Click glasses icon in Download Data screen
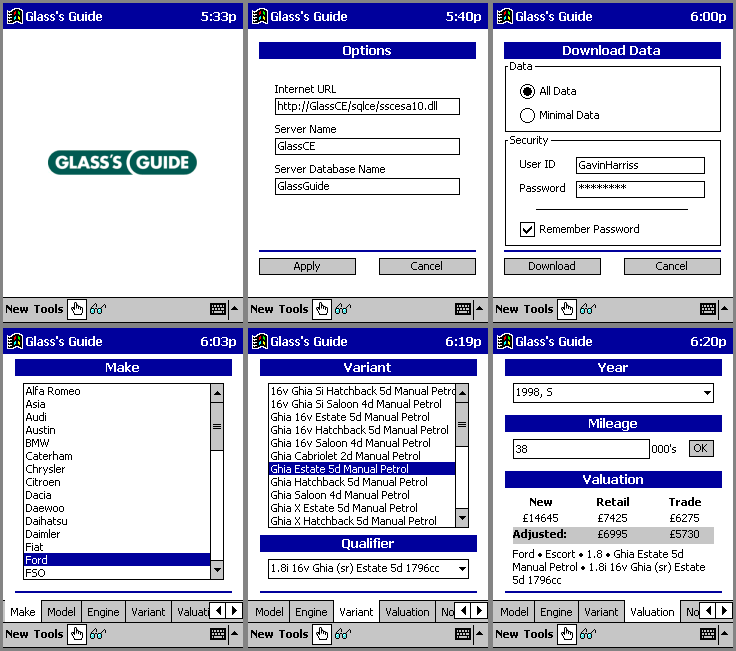This screenshot has width=736, height=651. [x=588, y=309]
